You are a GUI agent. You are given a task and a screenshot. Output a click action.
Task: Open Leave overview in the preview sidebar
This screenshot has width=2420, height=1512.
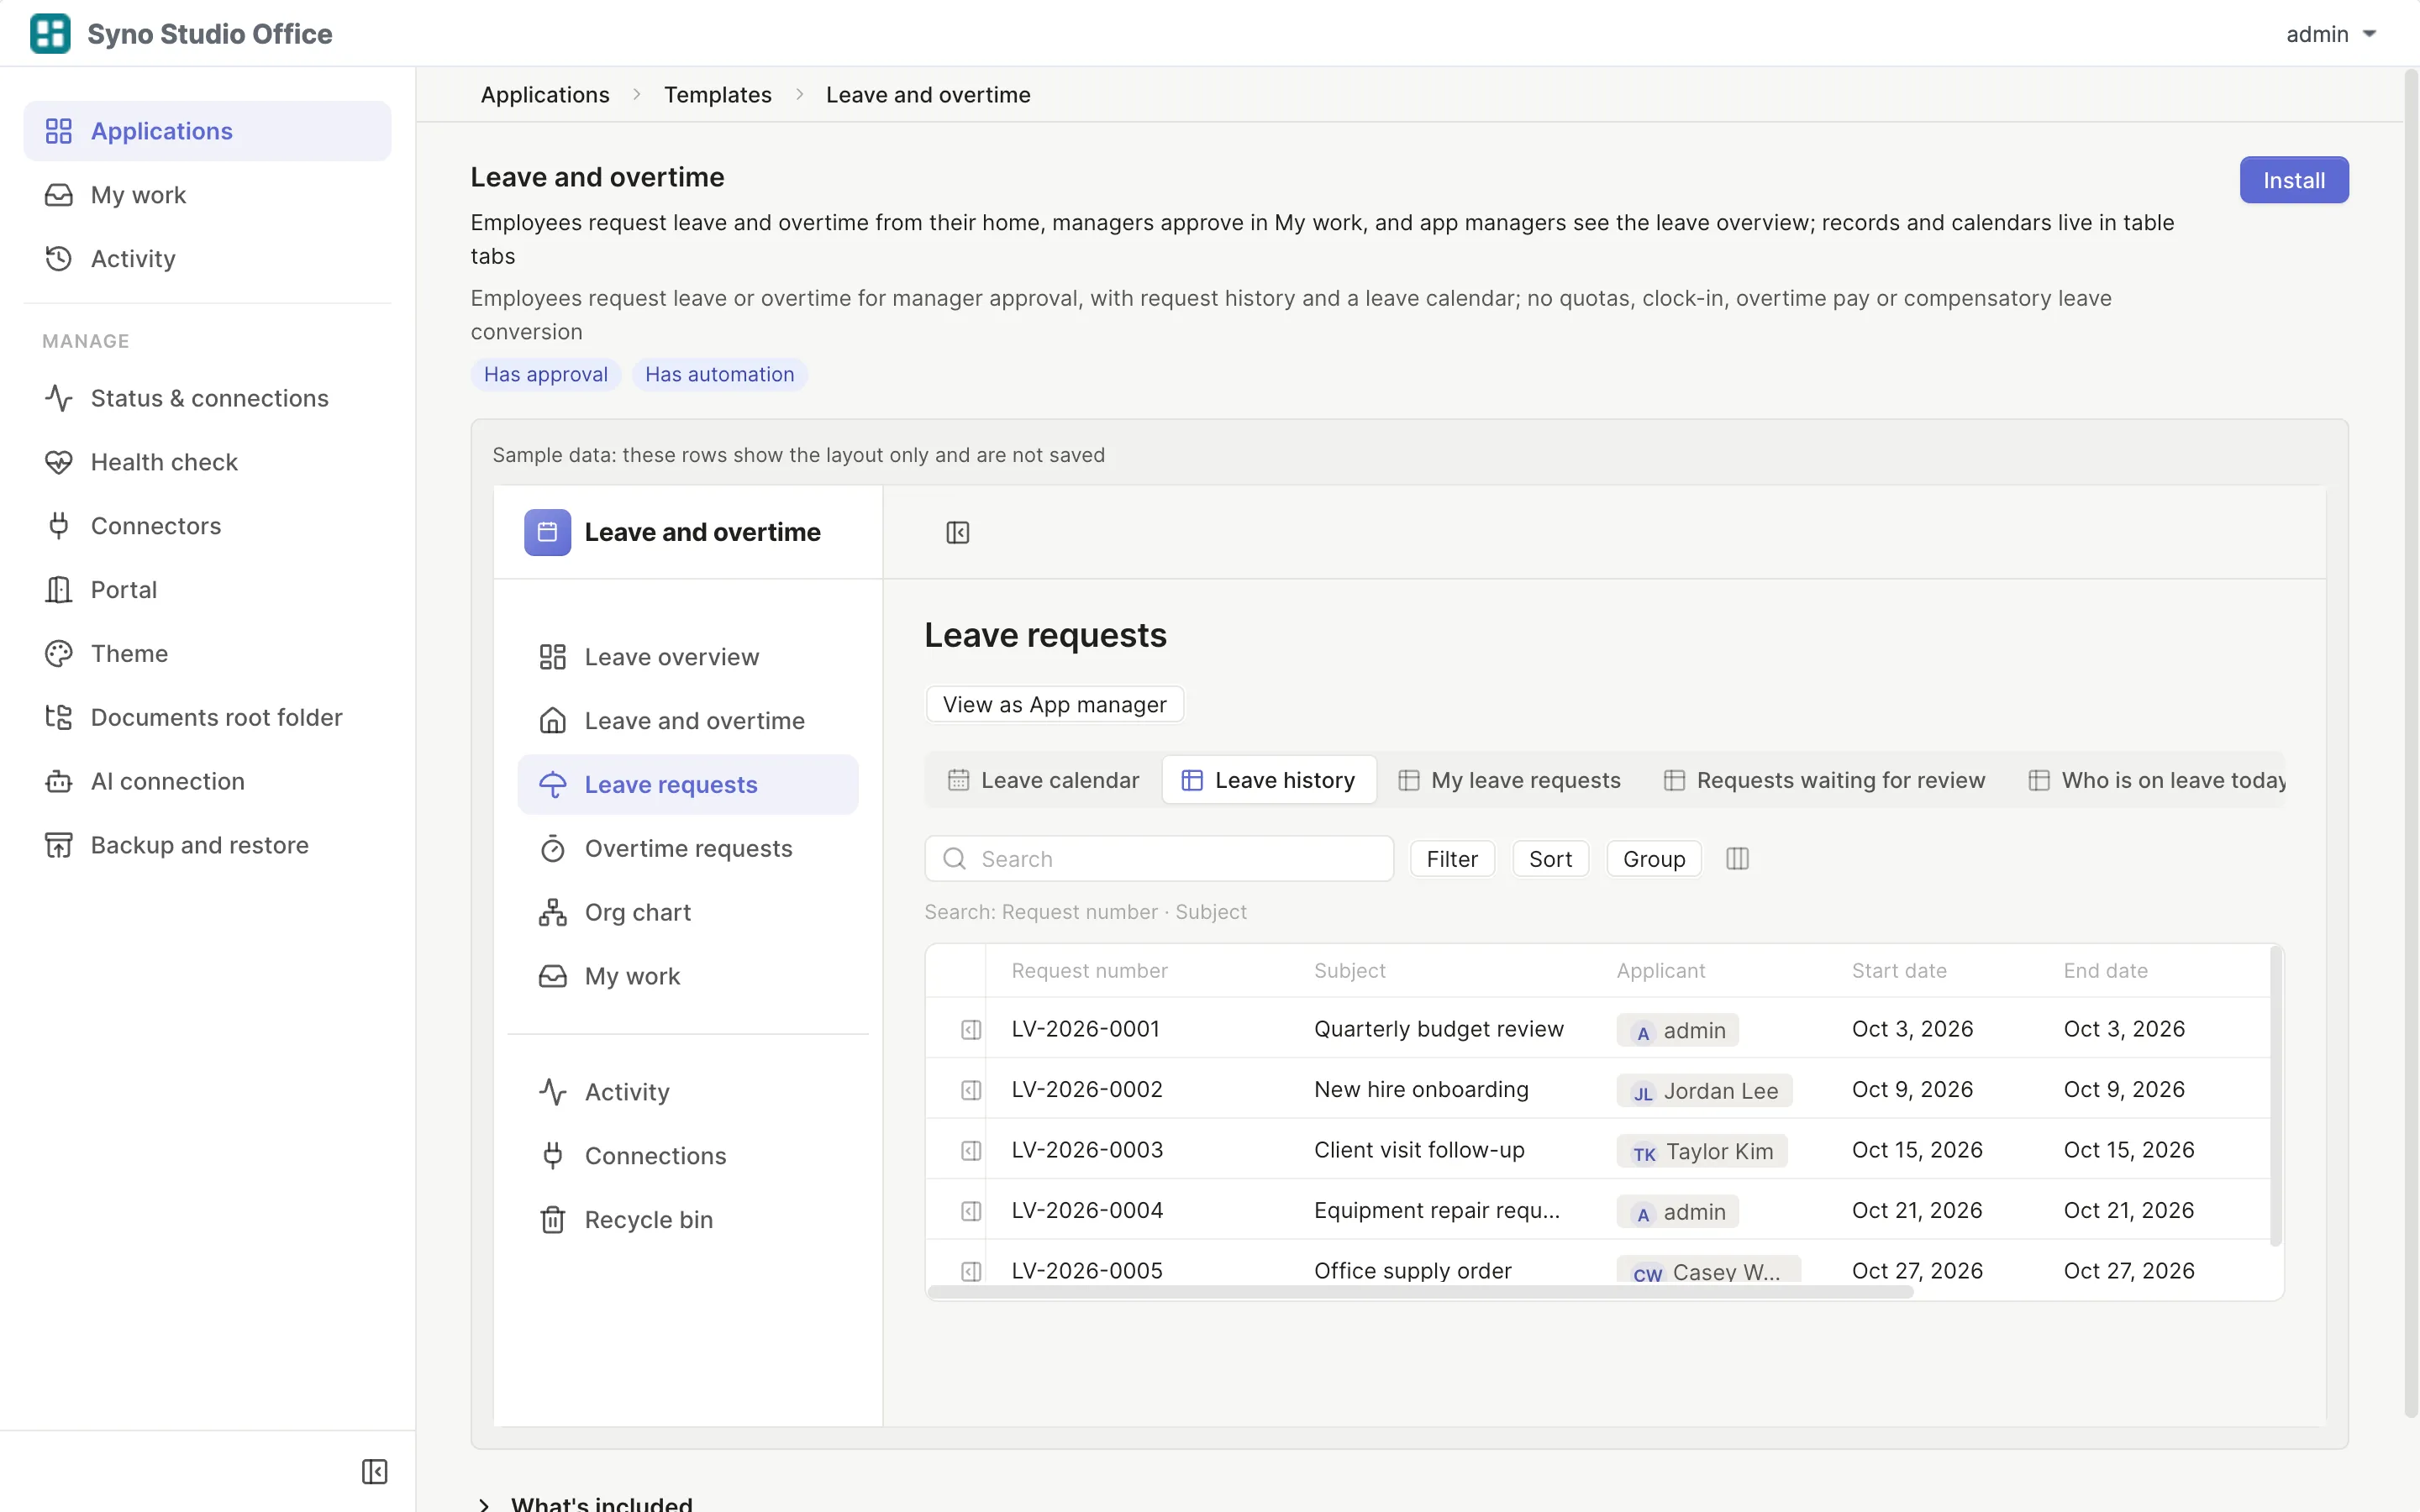click(687, 657)
